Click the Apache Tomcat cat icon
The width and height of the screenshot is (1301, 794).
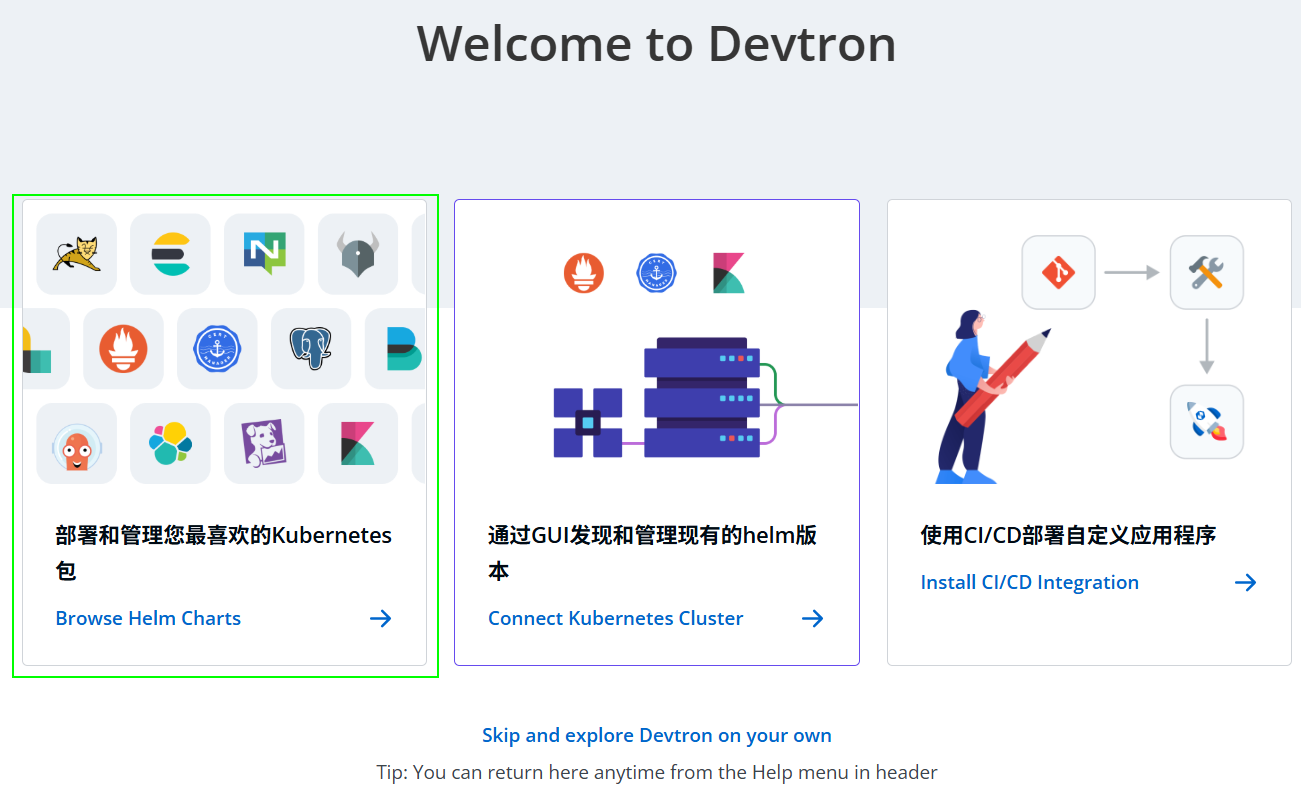click(77, 254)
